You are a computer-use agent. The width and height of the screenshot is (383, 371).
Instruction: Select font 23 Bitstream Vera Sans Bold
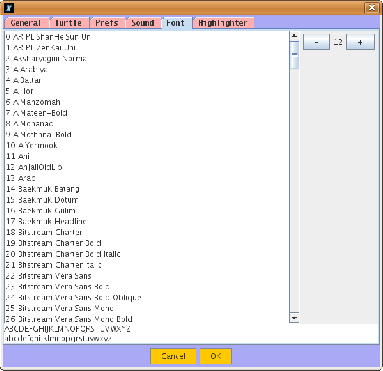coord(147,286)
